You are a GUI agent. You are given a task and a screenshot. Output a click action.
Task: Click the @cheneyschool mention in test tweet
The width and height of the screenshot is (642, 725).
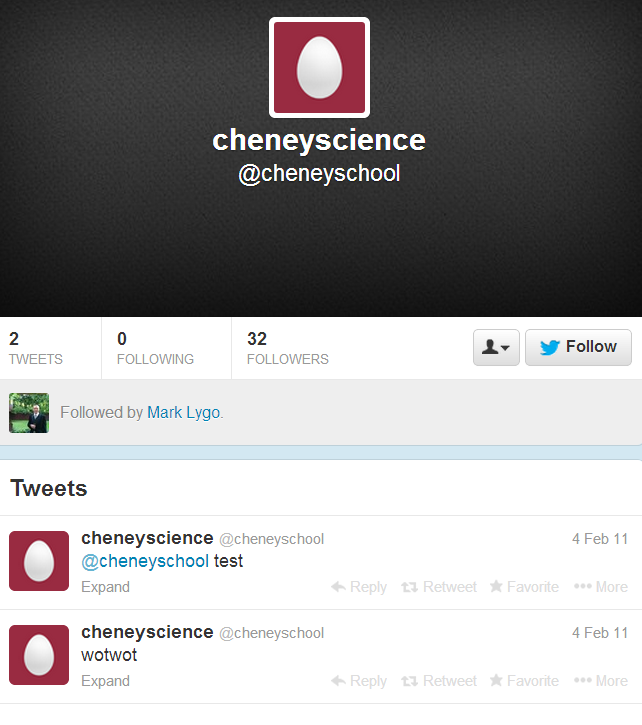(x=145, y=561)
